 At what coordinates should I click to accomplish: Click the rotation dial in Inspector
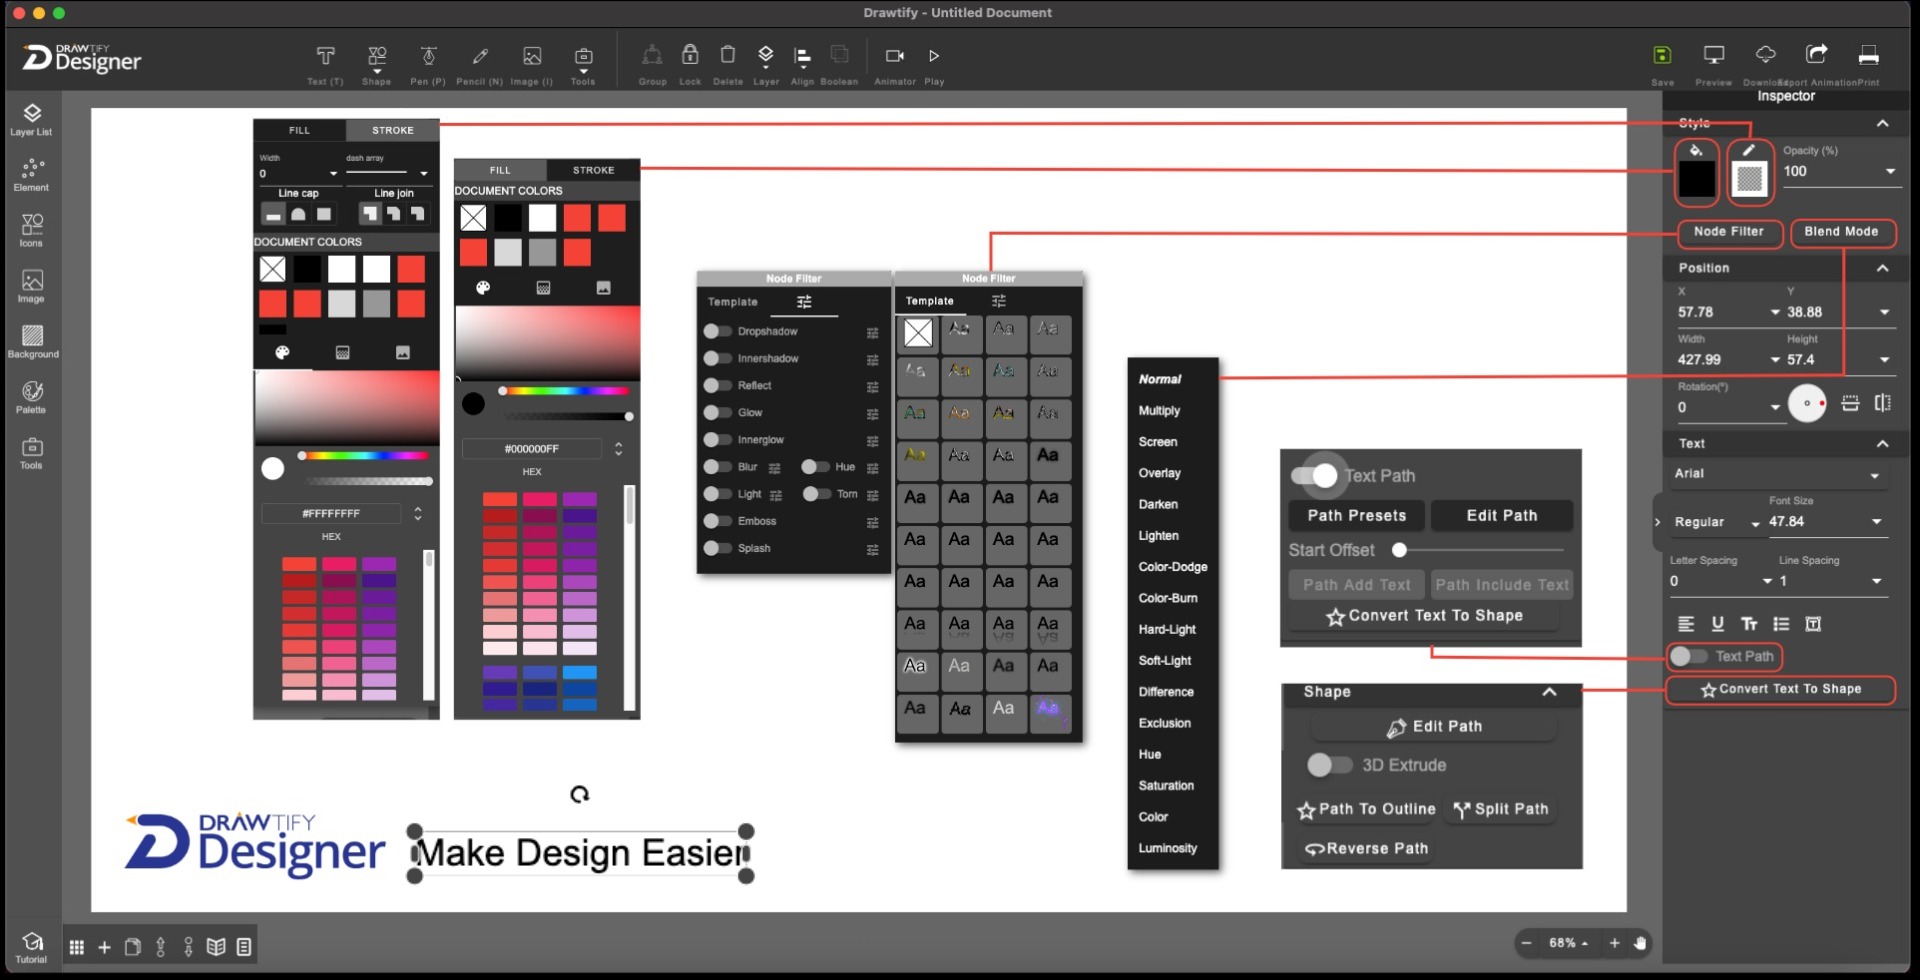(1806, 403)
